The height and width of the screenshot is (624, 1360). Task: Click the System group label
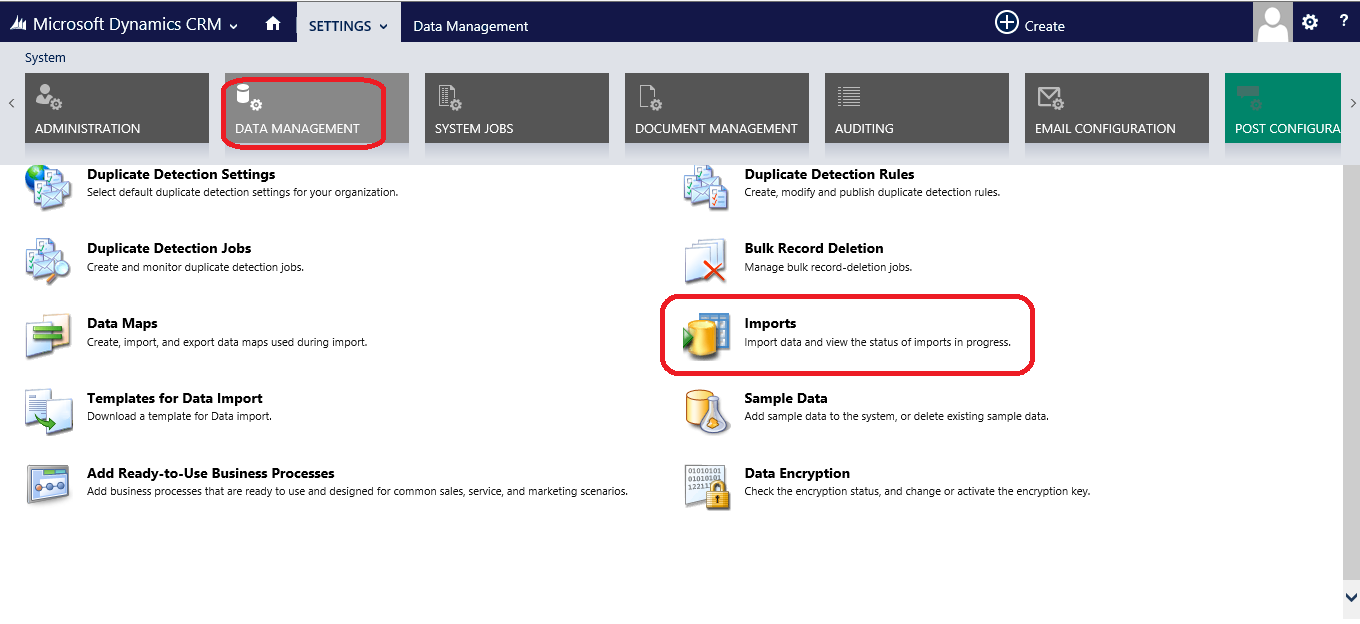(45, 58)
